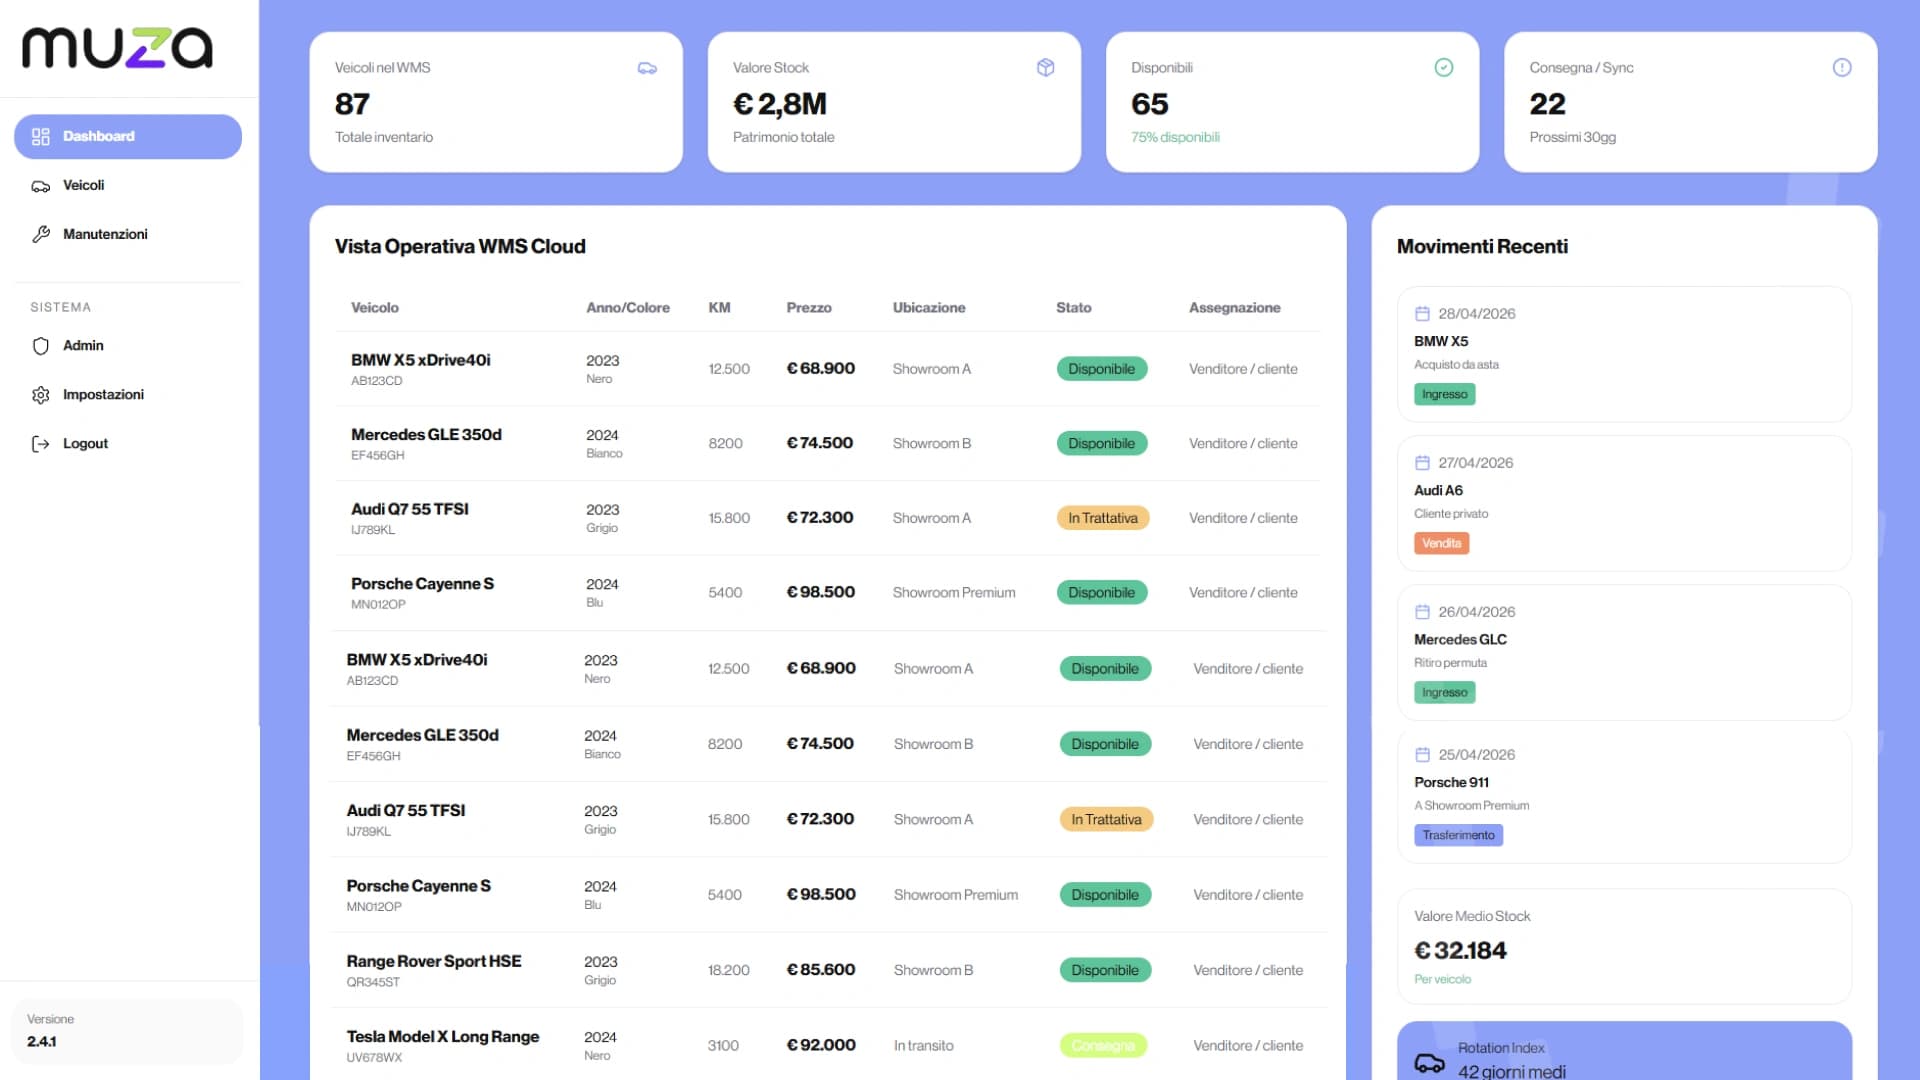This screenshot has width=1920, height=1080.
Task: Click the Consegna status badge
Action: pos(1103,1046)
